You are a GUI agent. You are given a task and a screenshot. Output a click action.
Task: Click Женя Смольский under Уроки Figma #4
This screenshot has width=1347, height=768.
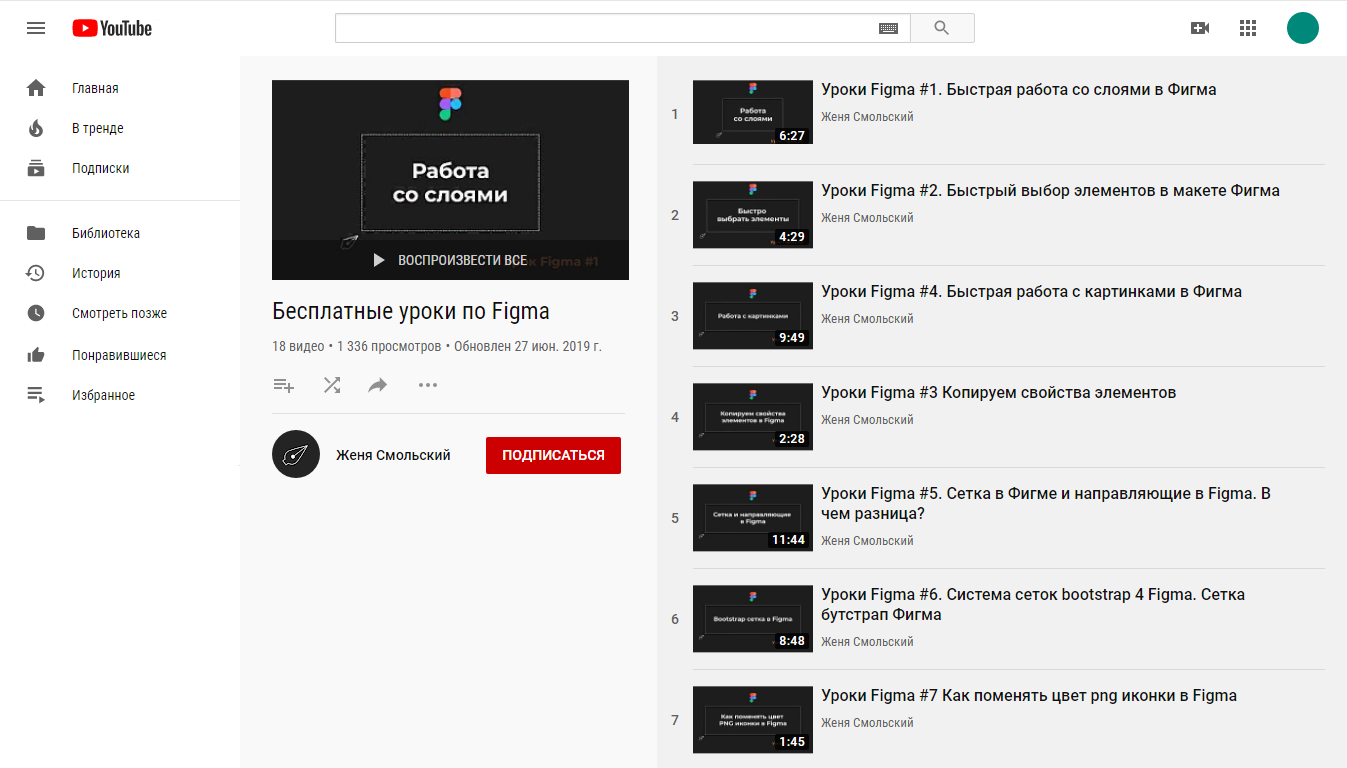tap(867, 319)
